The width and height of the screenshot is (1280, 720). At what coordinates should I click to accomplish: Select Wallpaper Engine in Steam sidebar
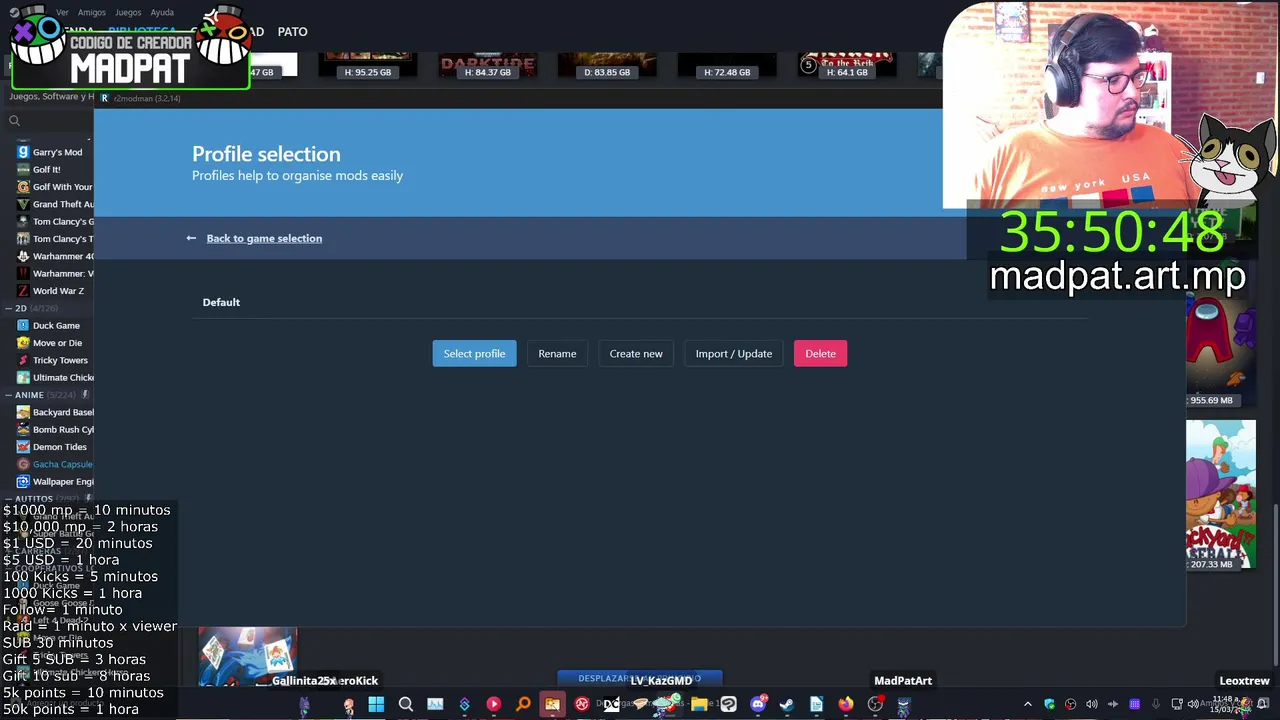(x=57, y=481)
